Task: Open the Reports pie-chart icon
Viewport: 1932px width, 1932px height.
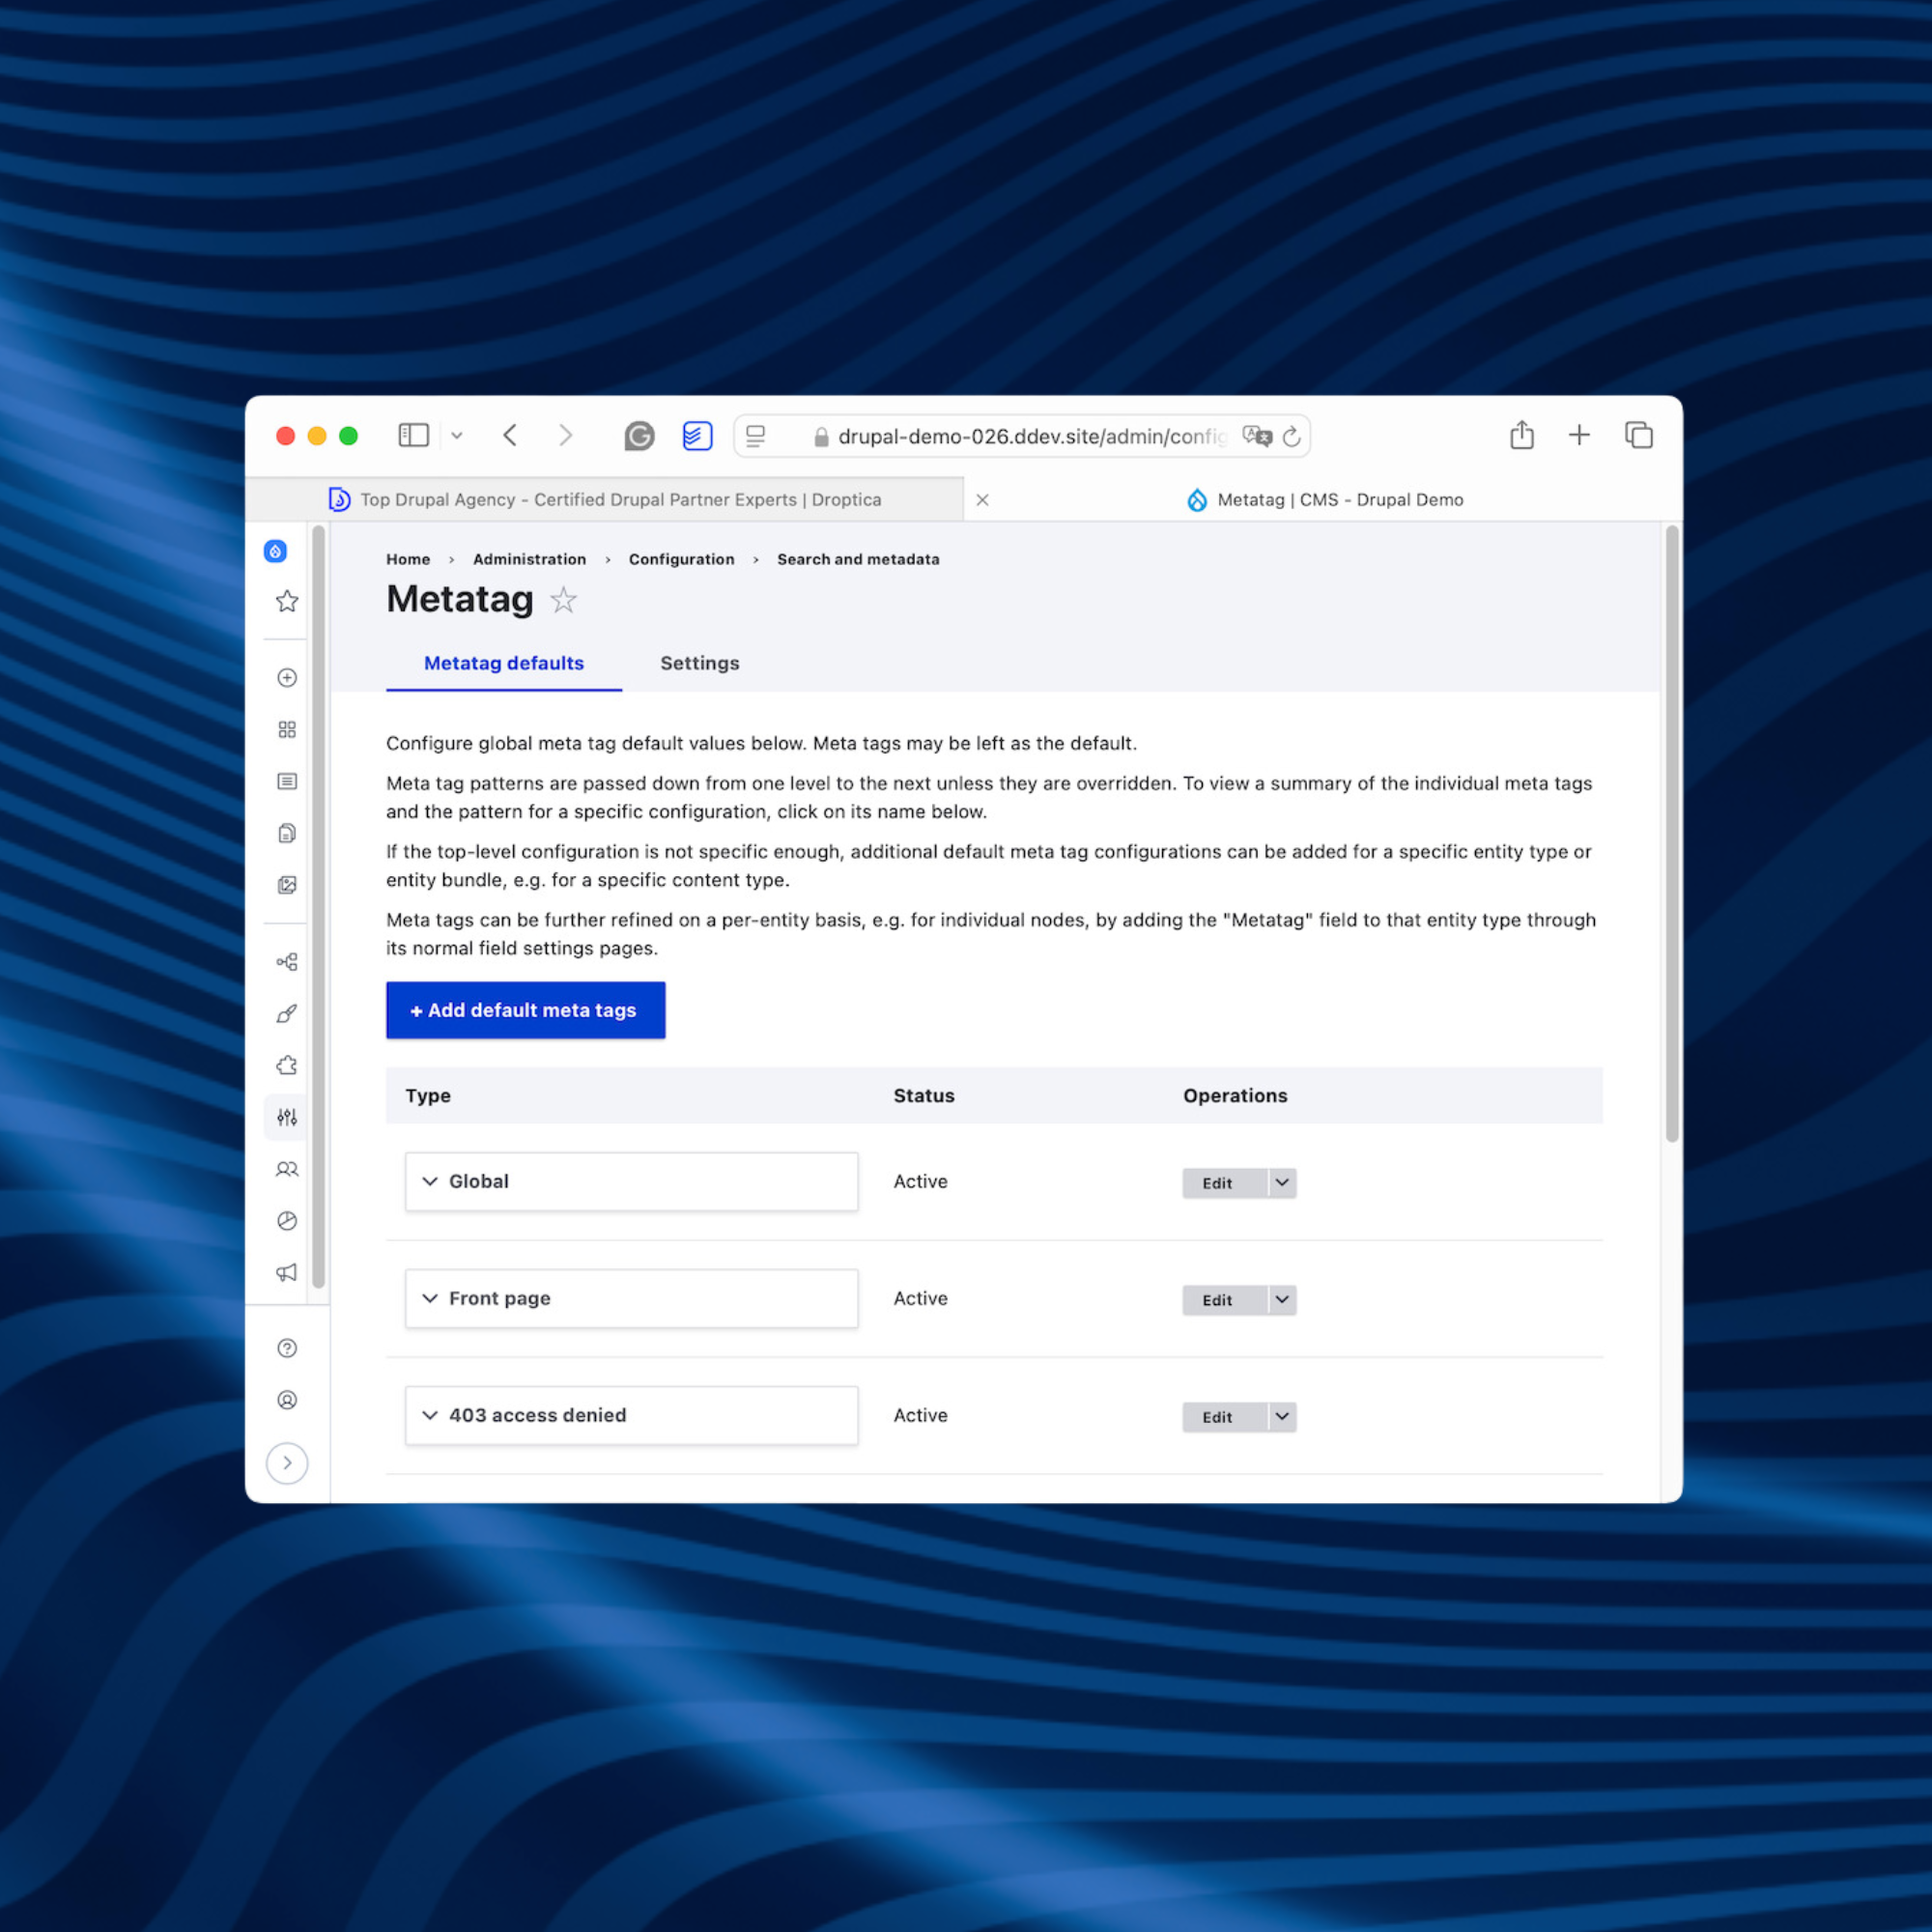Action: 287,1221
